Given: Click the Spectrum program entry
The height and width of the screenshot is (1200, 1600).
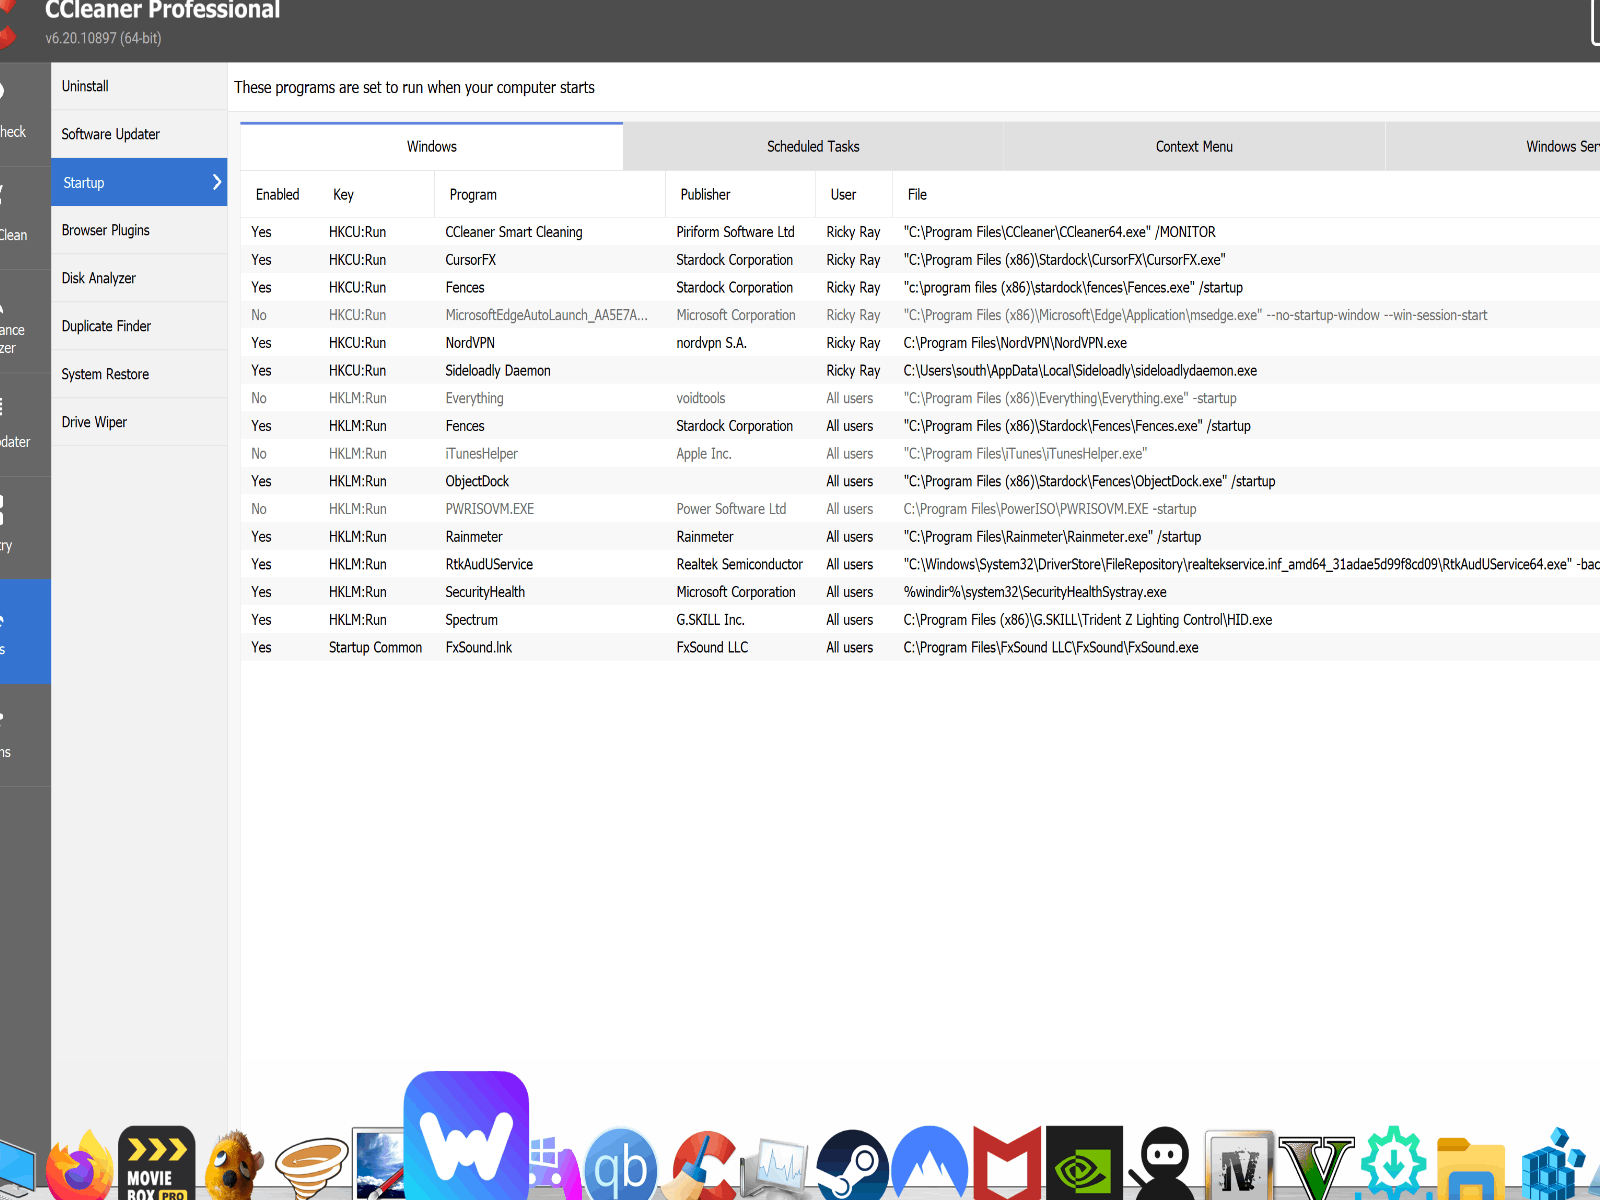Looking at the screenshot, I should 920,620.
